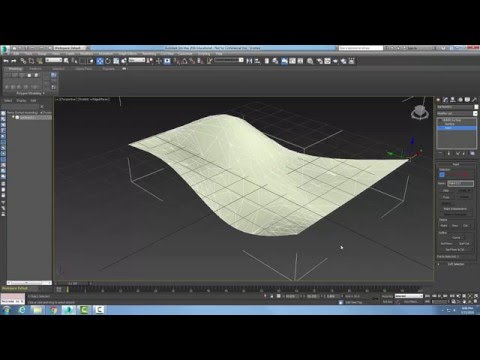Click the Select and Uniform Scale tool
Screen dimensions: 480x360
[116, 61]
